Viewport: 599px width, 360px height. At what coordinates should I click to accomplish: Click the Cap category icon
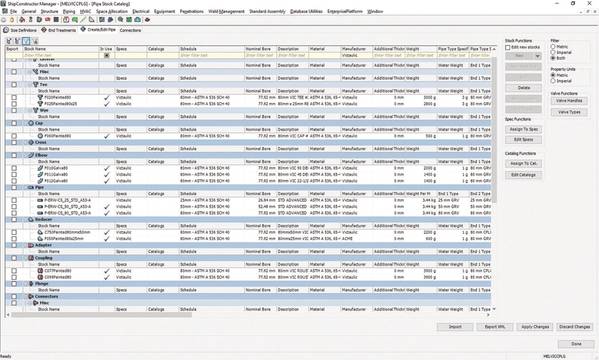point(31,123)
